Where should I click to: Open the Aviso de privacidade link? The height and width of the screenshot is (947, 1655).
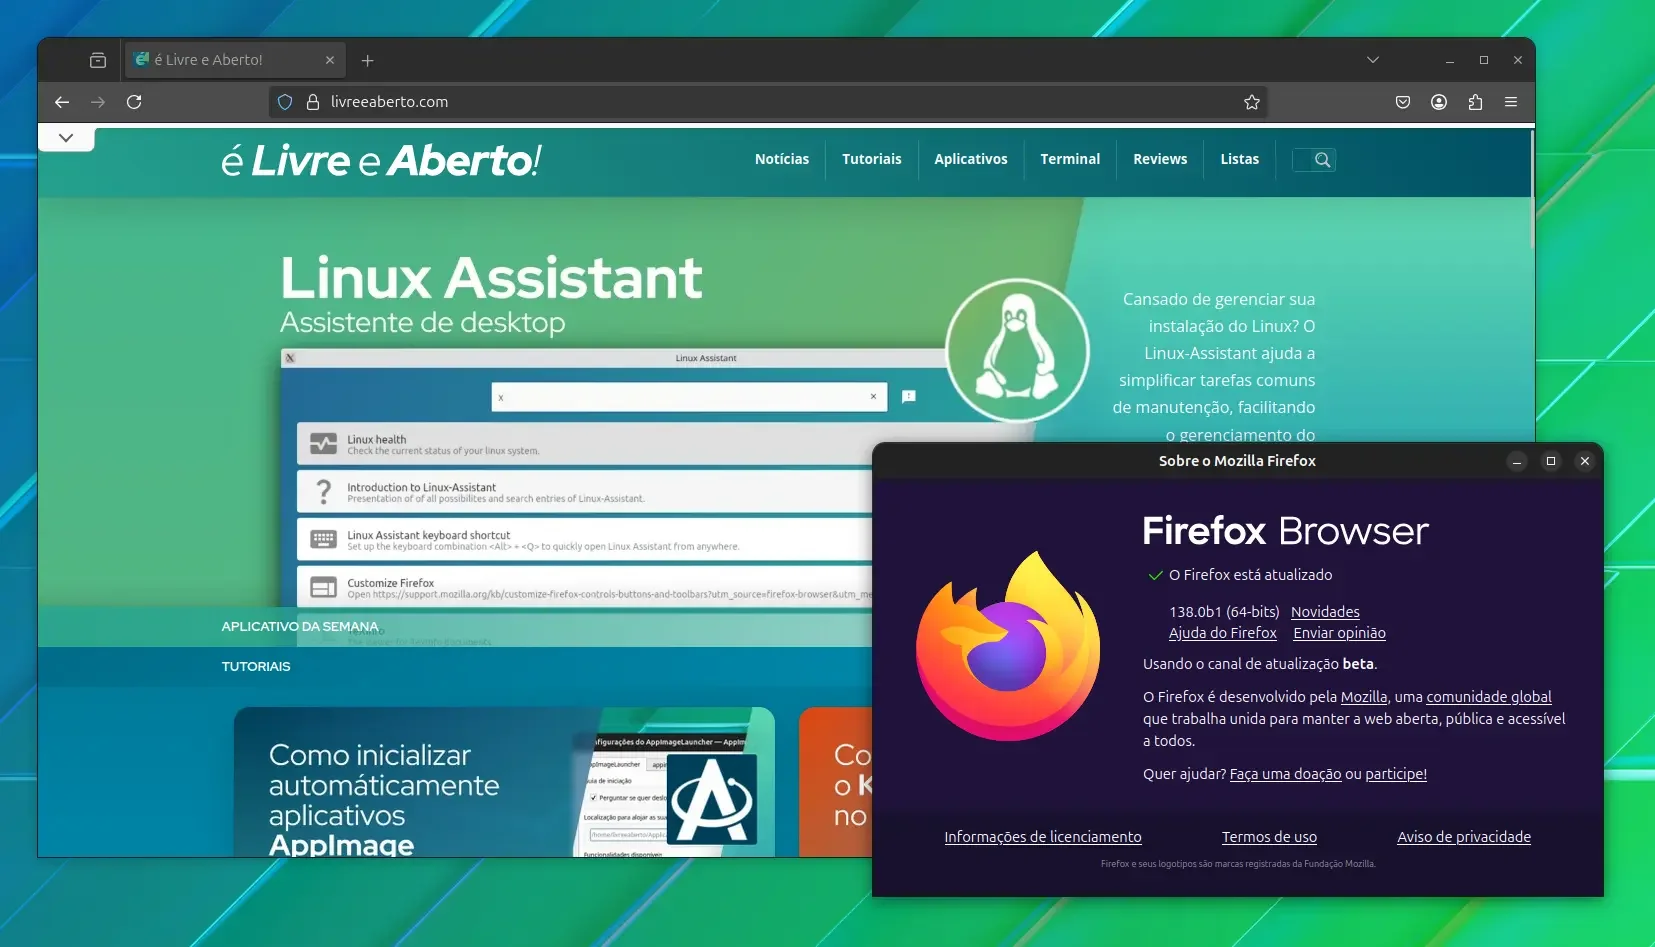[x=1464, y=837]
